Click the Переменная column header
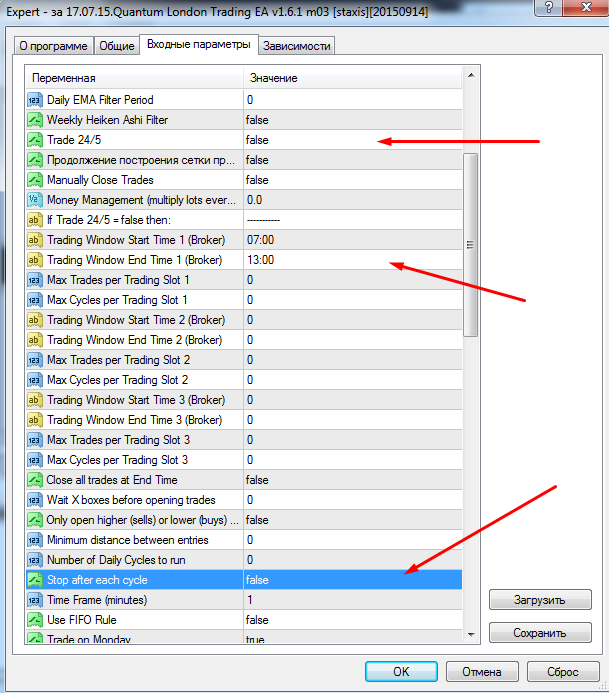 [x=134, y=78]
